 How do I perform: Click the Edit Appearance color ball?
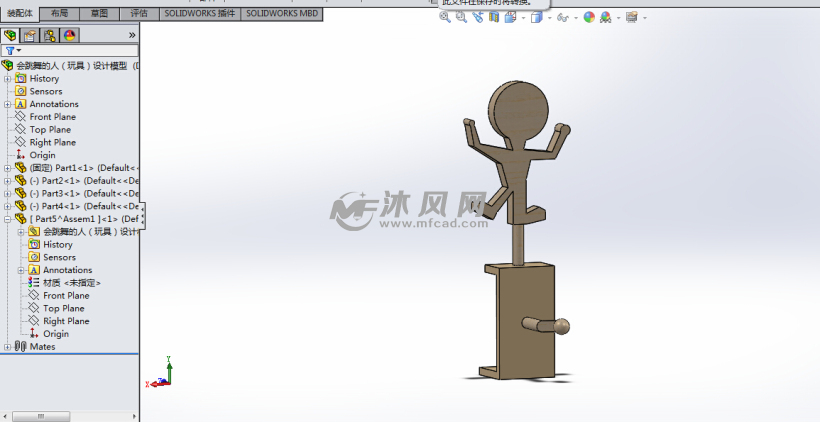pyautogui.click(x=589, y=17)
